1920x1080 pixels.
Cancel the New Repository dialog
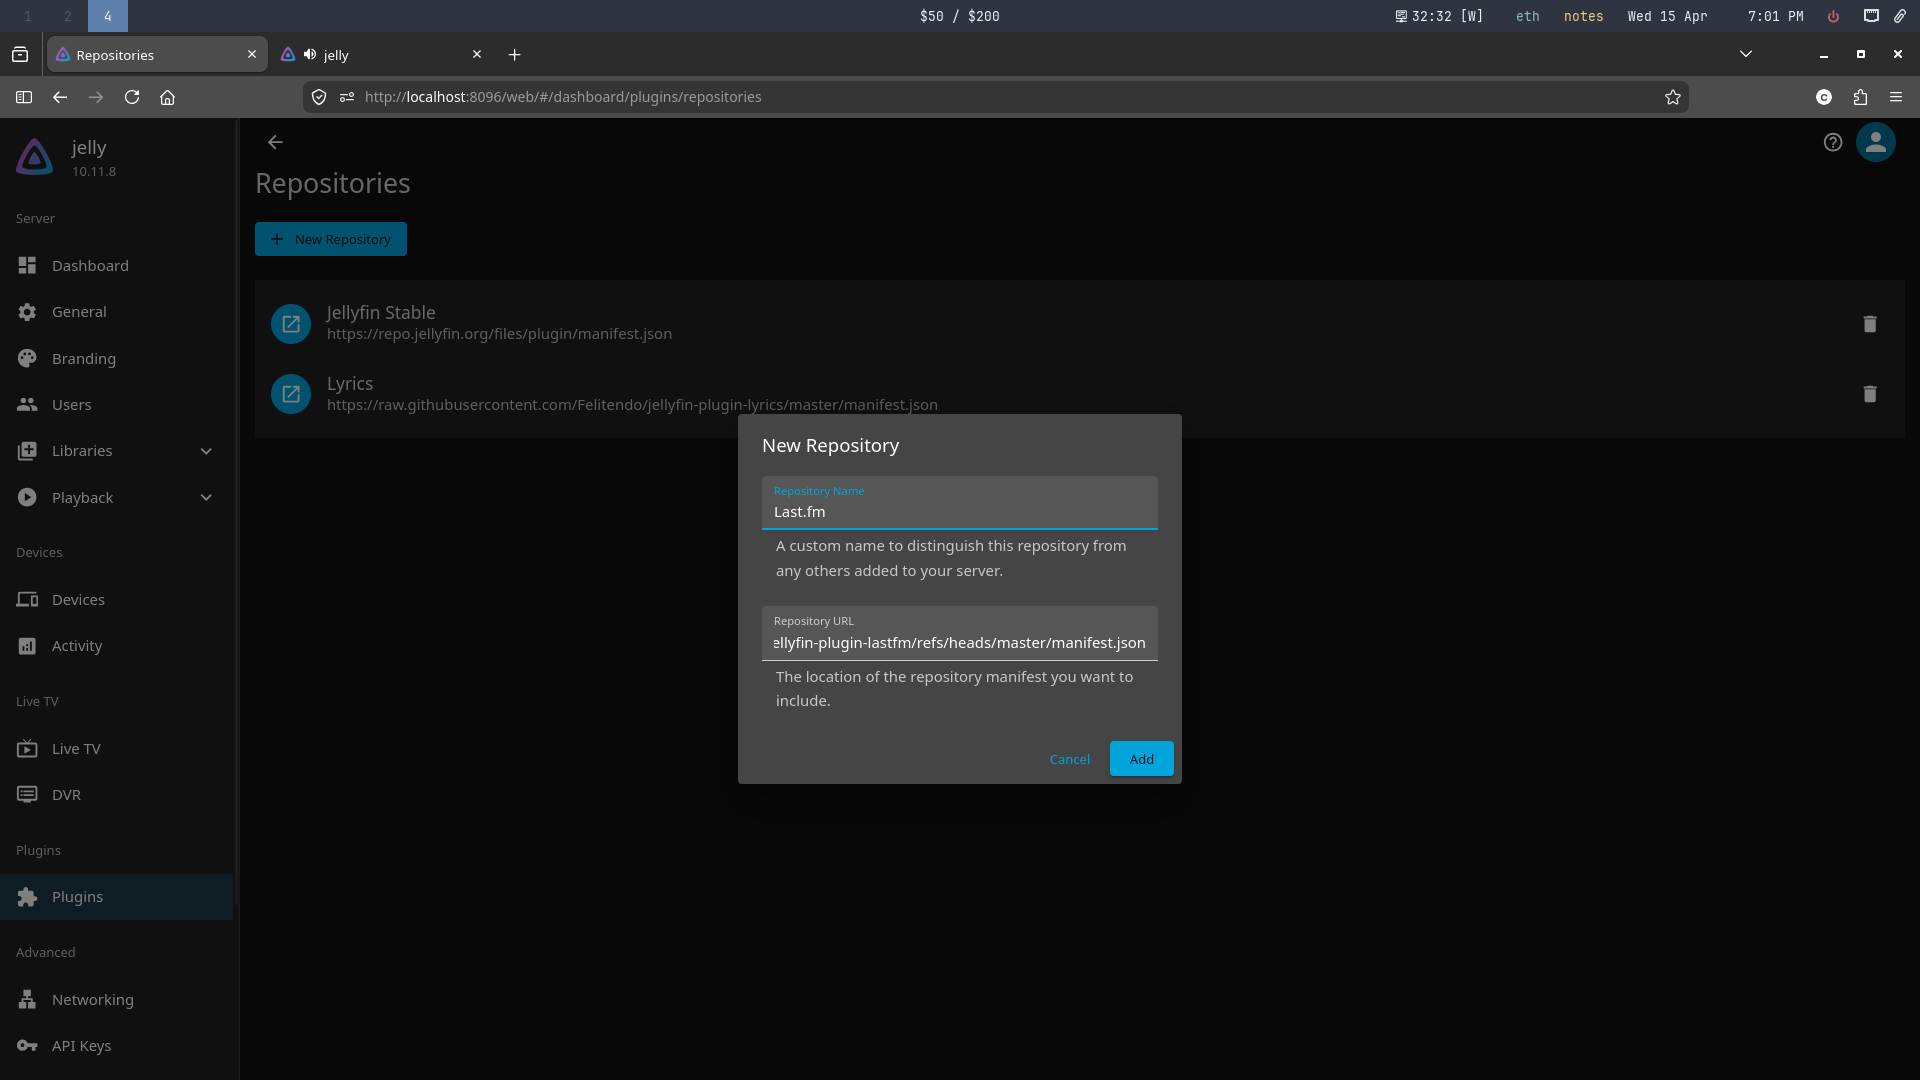click(1070, 759)
